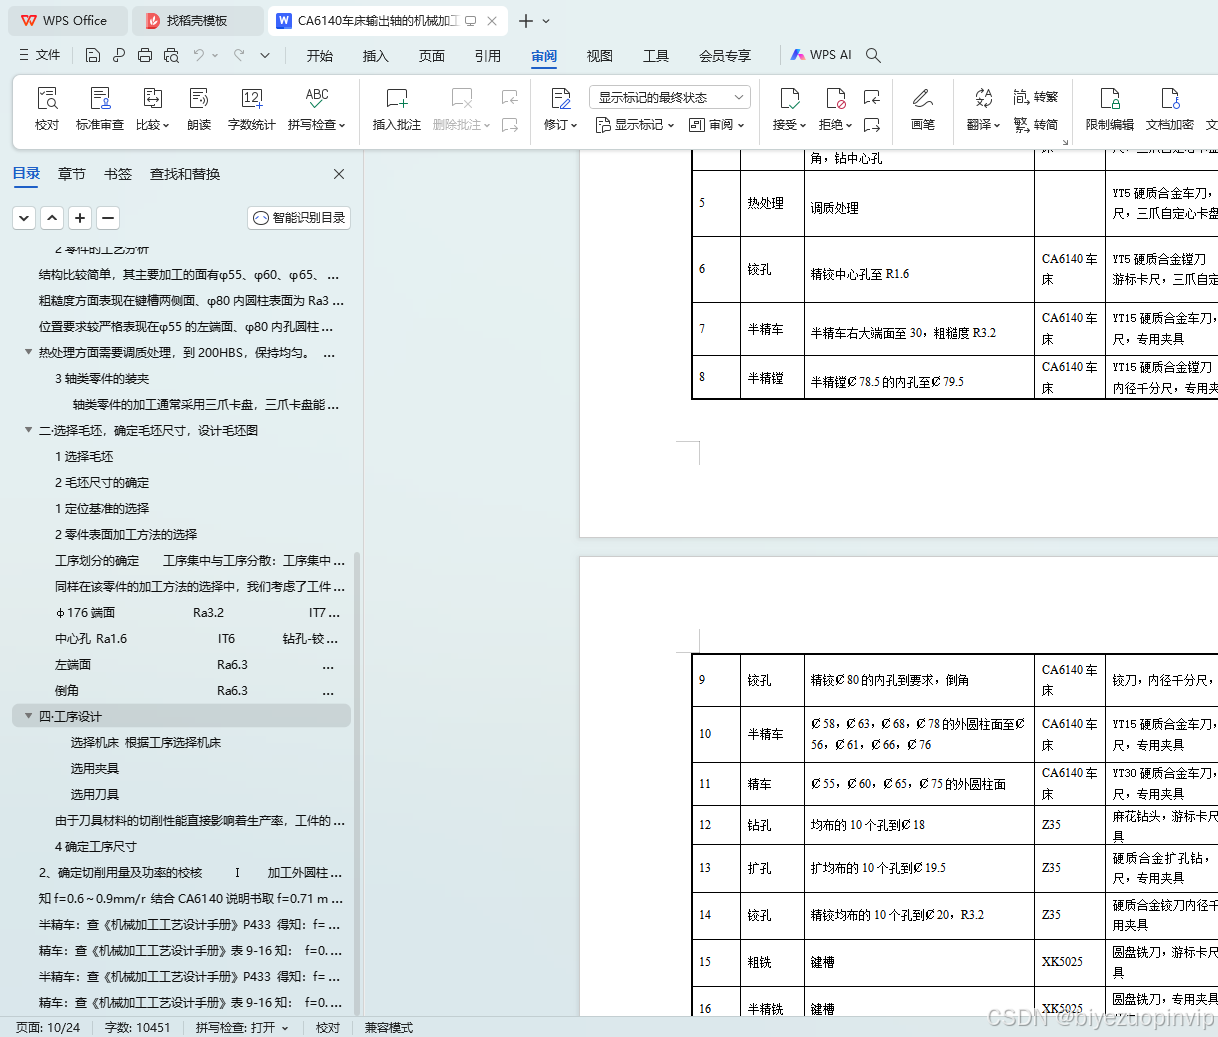Viewport: 1218px width, 1037px height.
Task: Jump to outline item 选用夹具
Action: [95, 768]
